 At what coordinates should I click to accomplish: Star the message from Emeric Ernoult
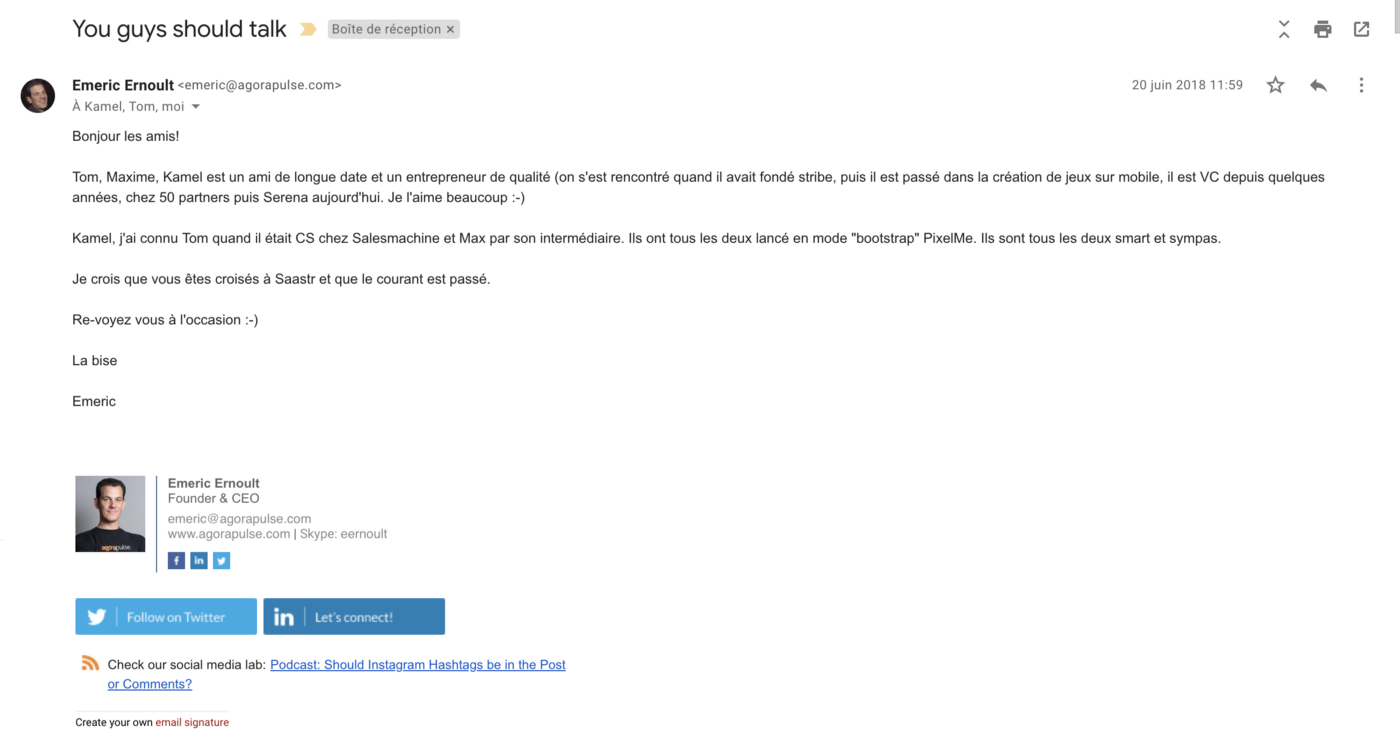point(1275,85)
